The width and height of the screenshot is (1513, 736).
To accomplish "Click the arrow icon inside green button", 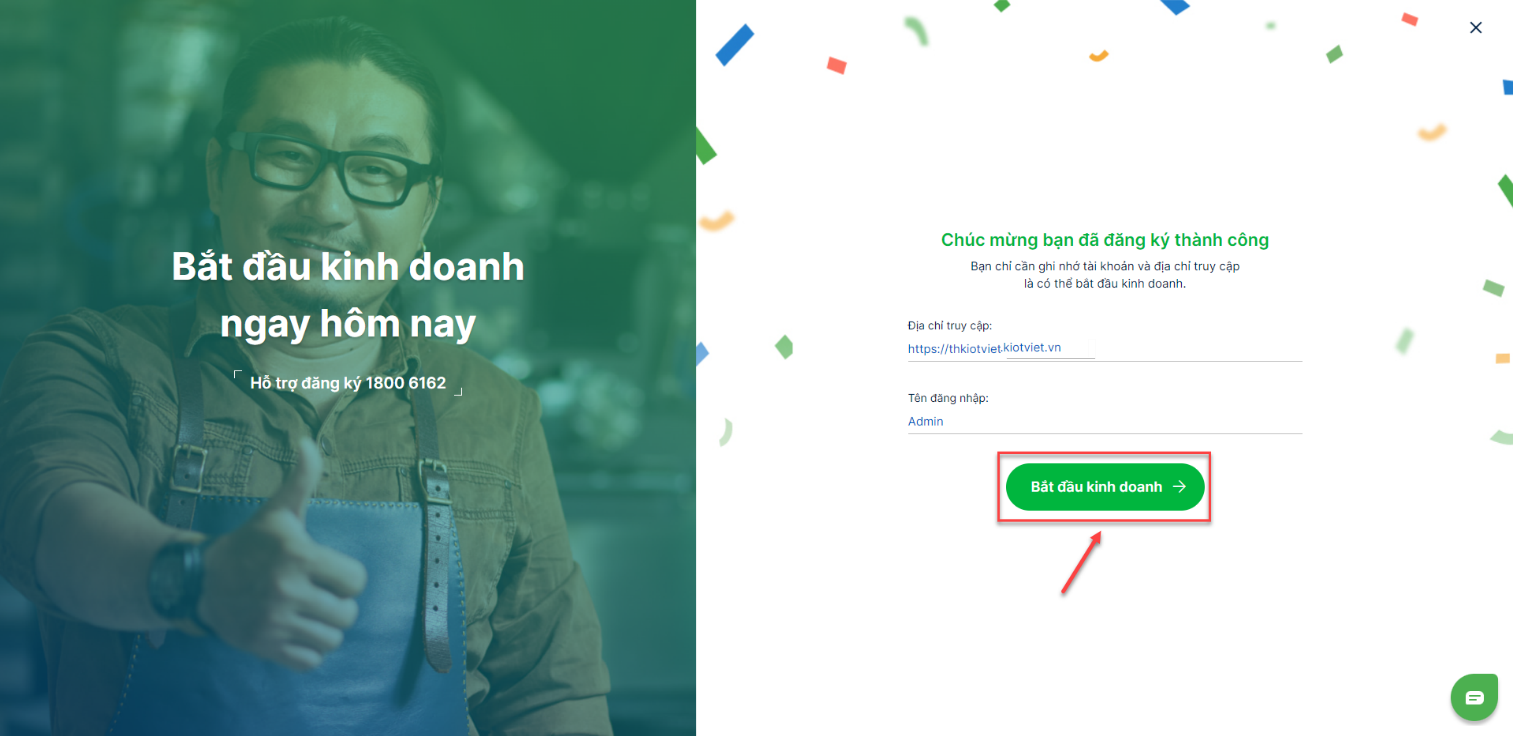I will [1179, 487].
